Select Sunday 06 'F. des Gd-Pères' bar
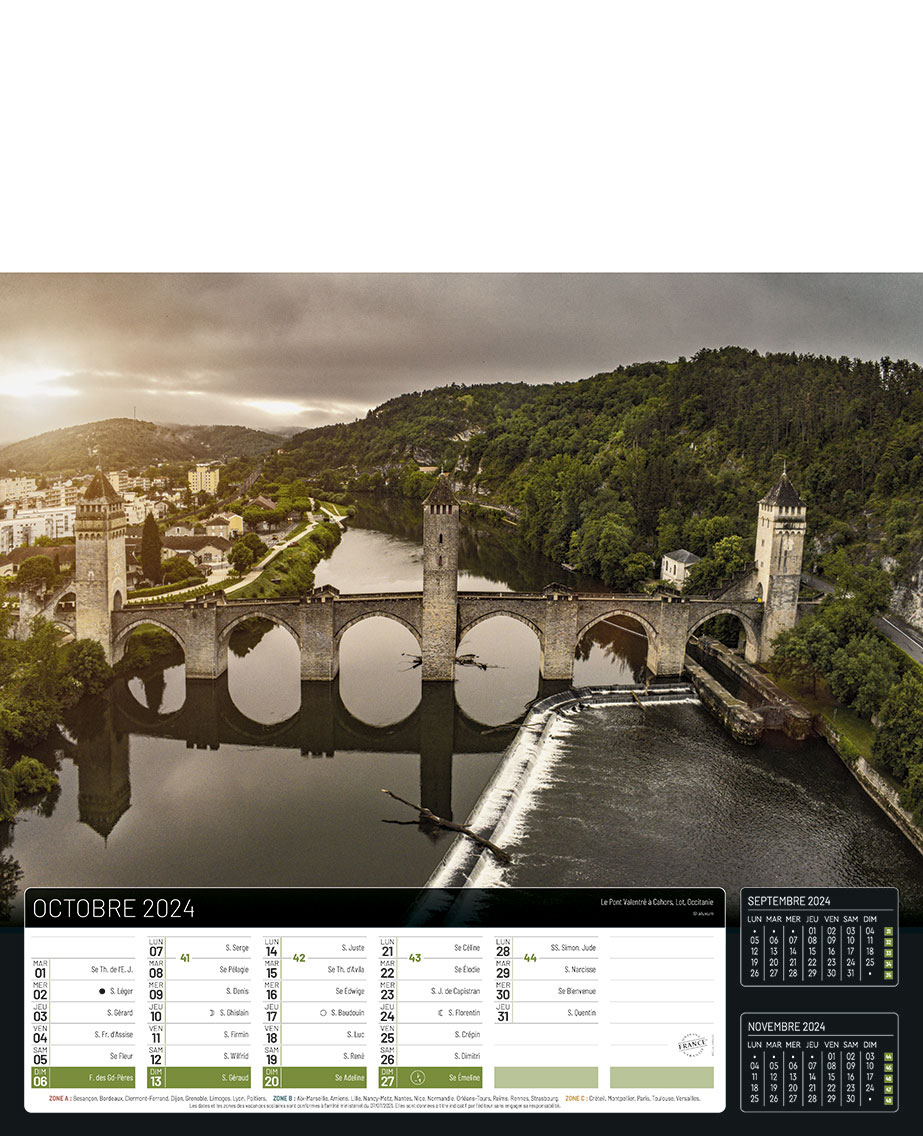This screenshot has height=1136, width=923. pos(83,1077)
